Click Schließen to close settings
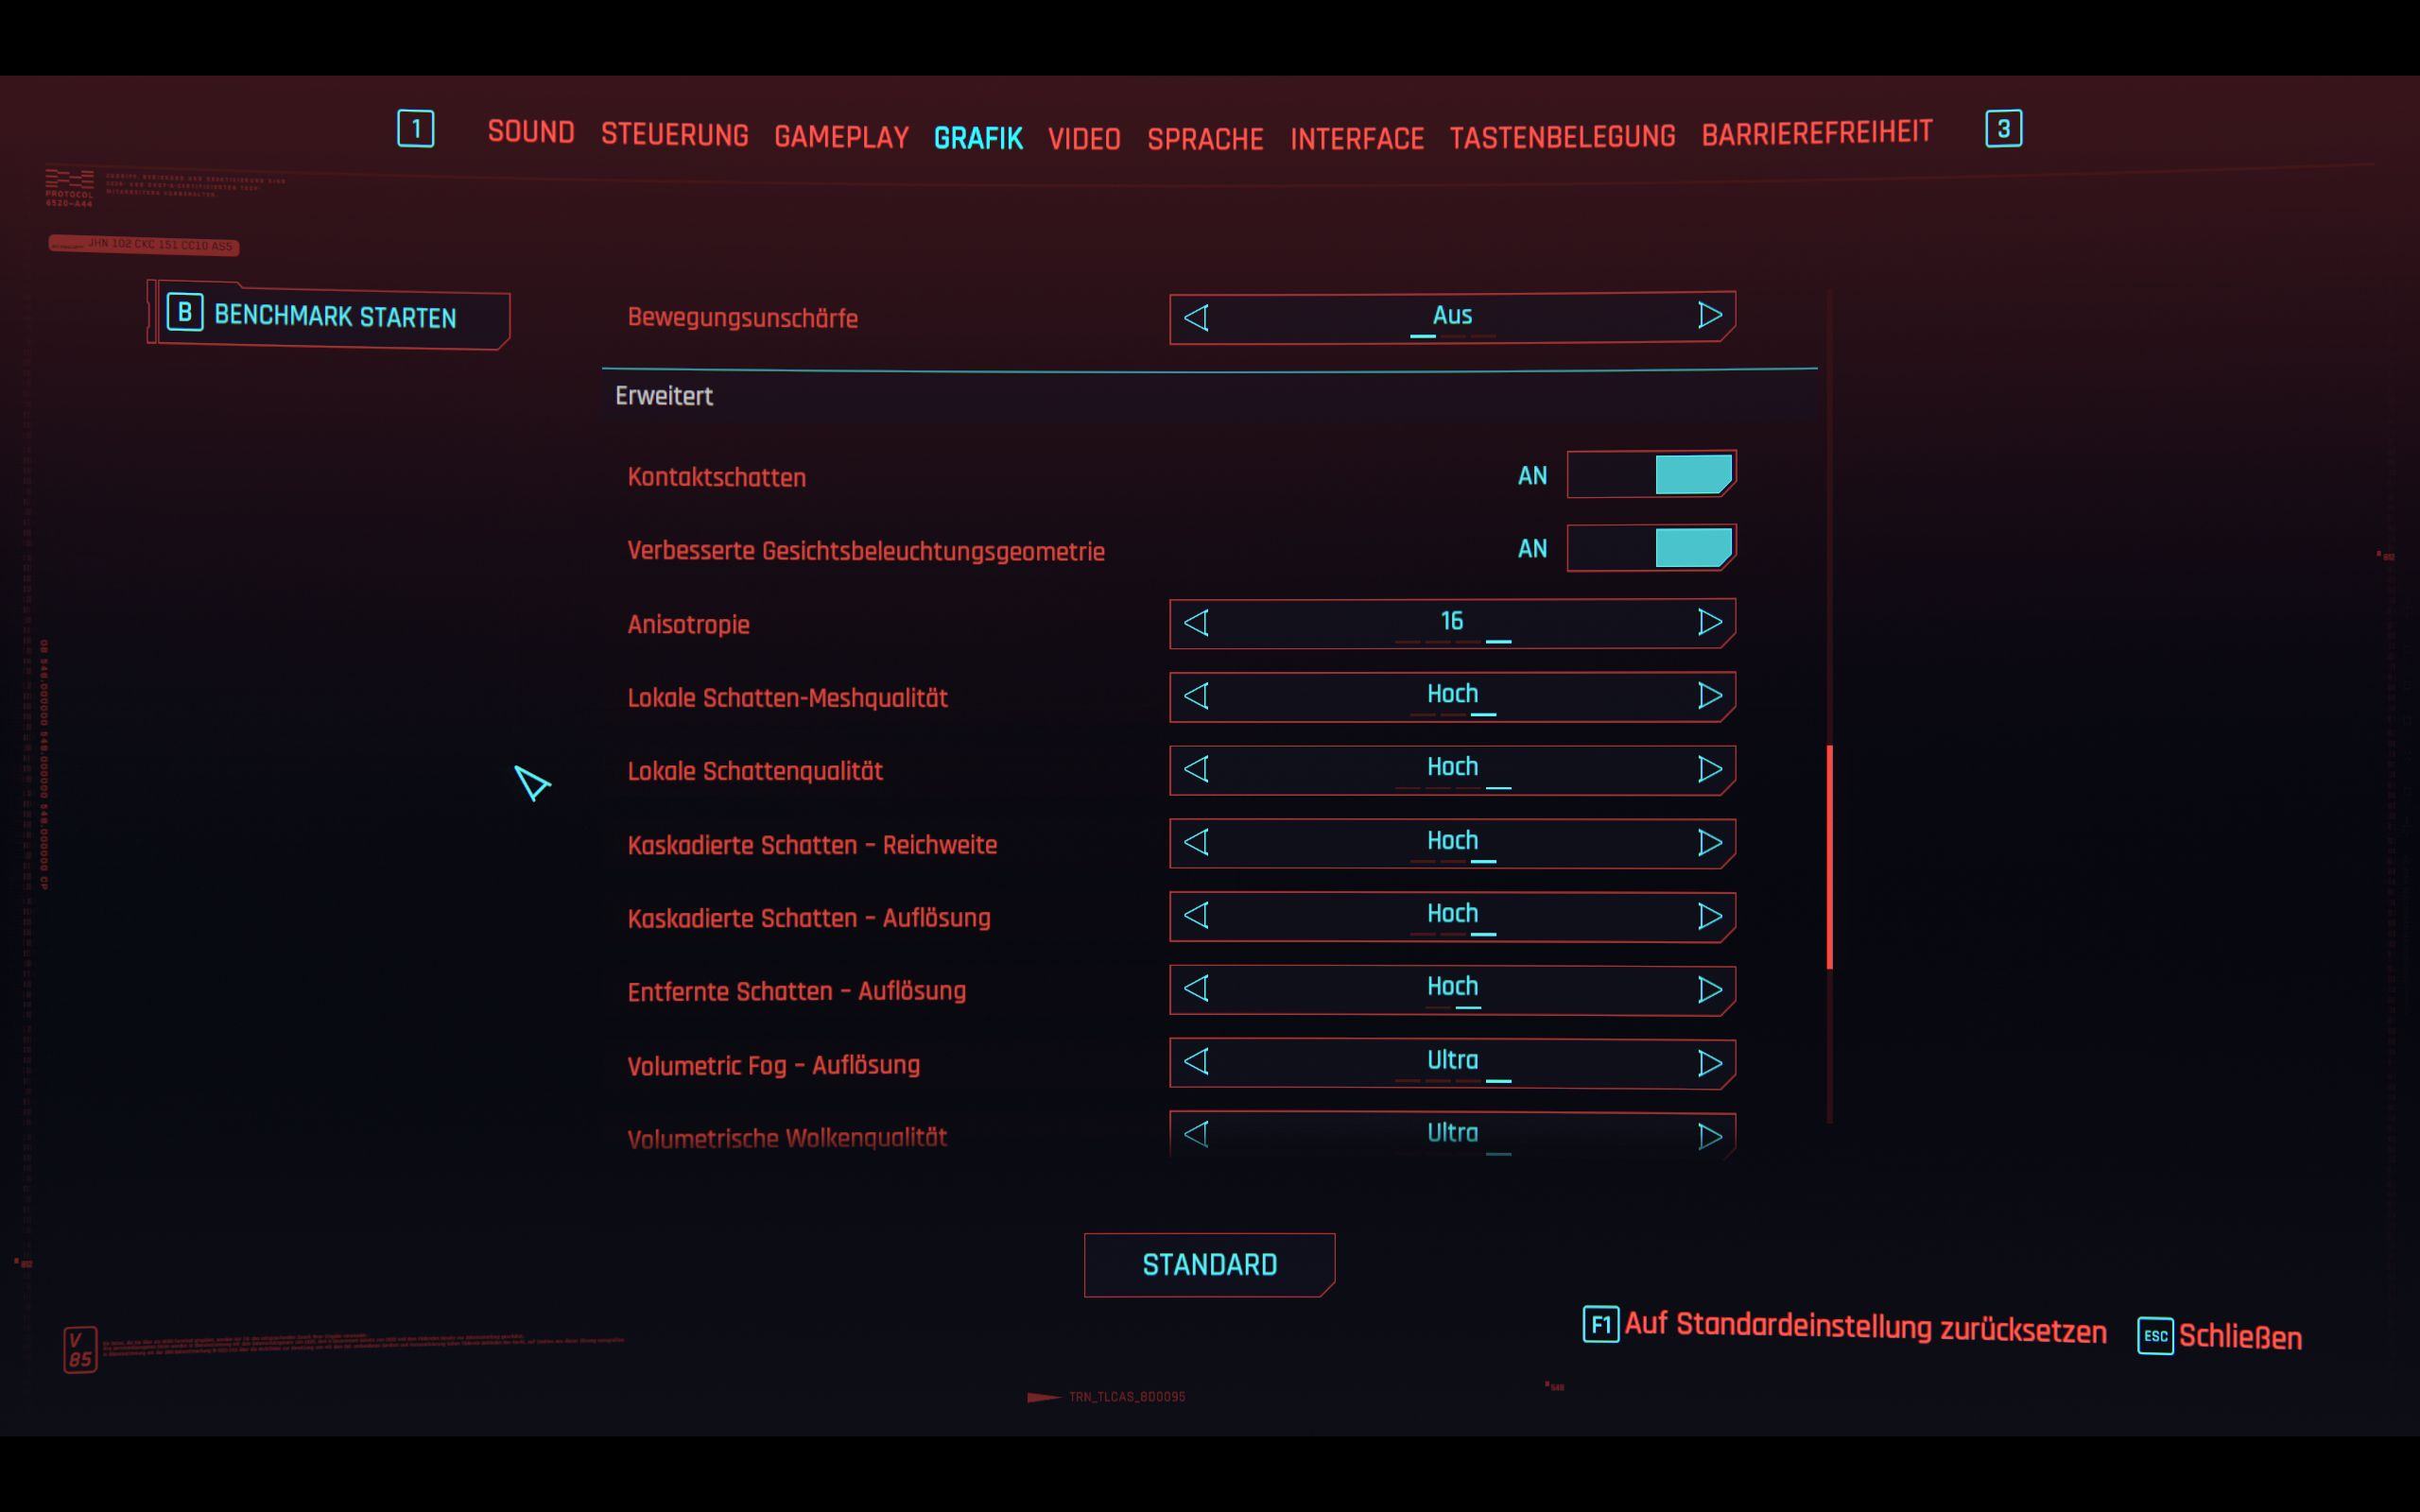This screenshot has width=2420, height=1512. pos(2240,1337)
